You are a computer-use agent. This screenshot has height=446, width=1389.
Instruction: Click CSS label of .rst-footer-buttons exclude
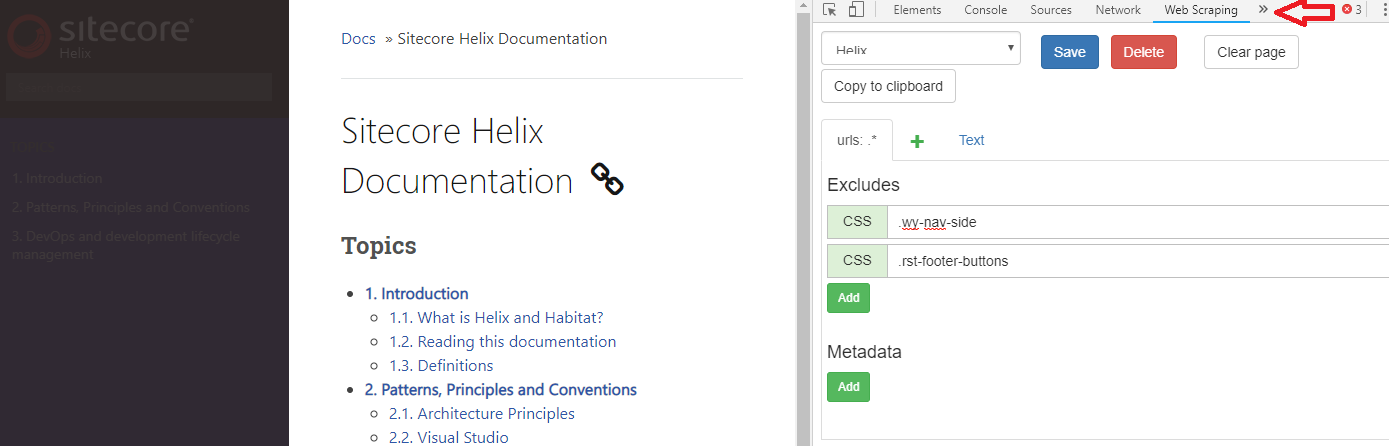click(857, 261)
